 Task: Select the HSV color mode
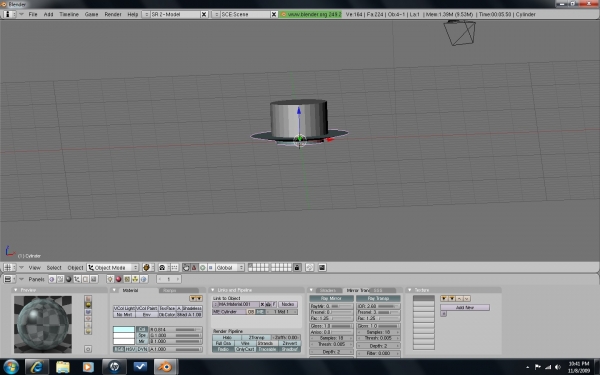tap(131, 349)
